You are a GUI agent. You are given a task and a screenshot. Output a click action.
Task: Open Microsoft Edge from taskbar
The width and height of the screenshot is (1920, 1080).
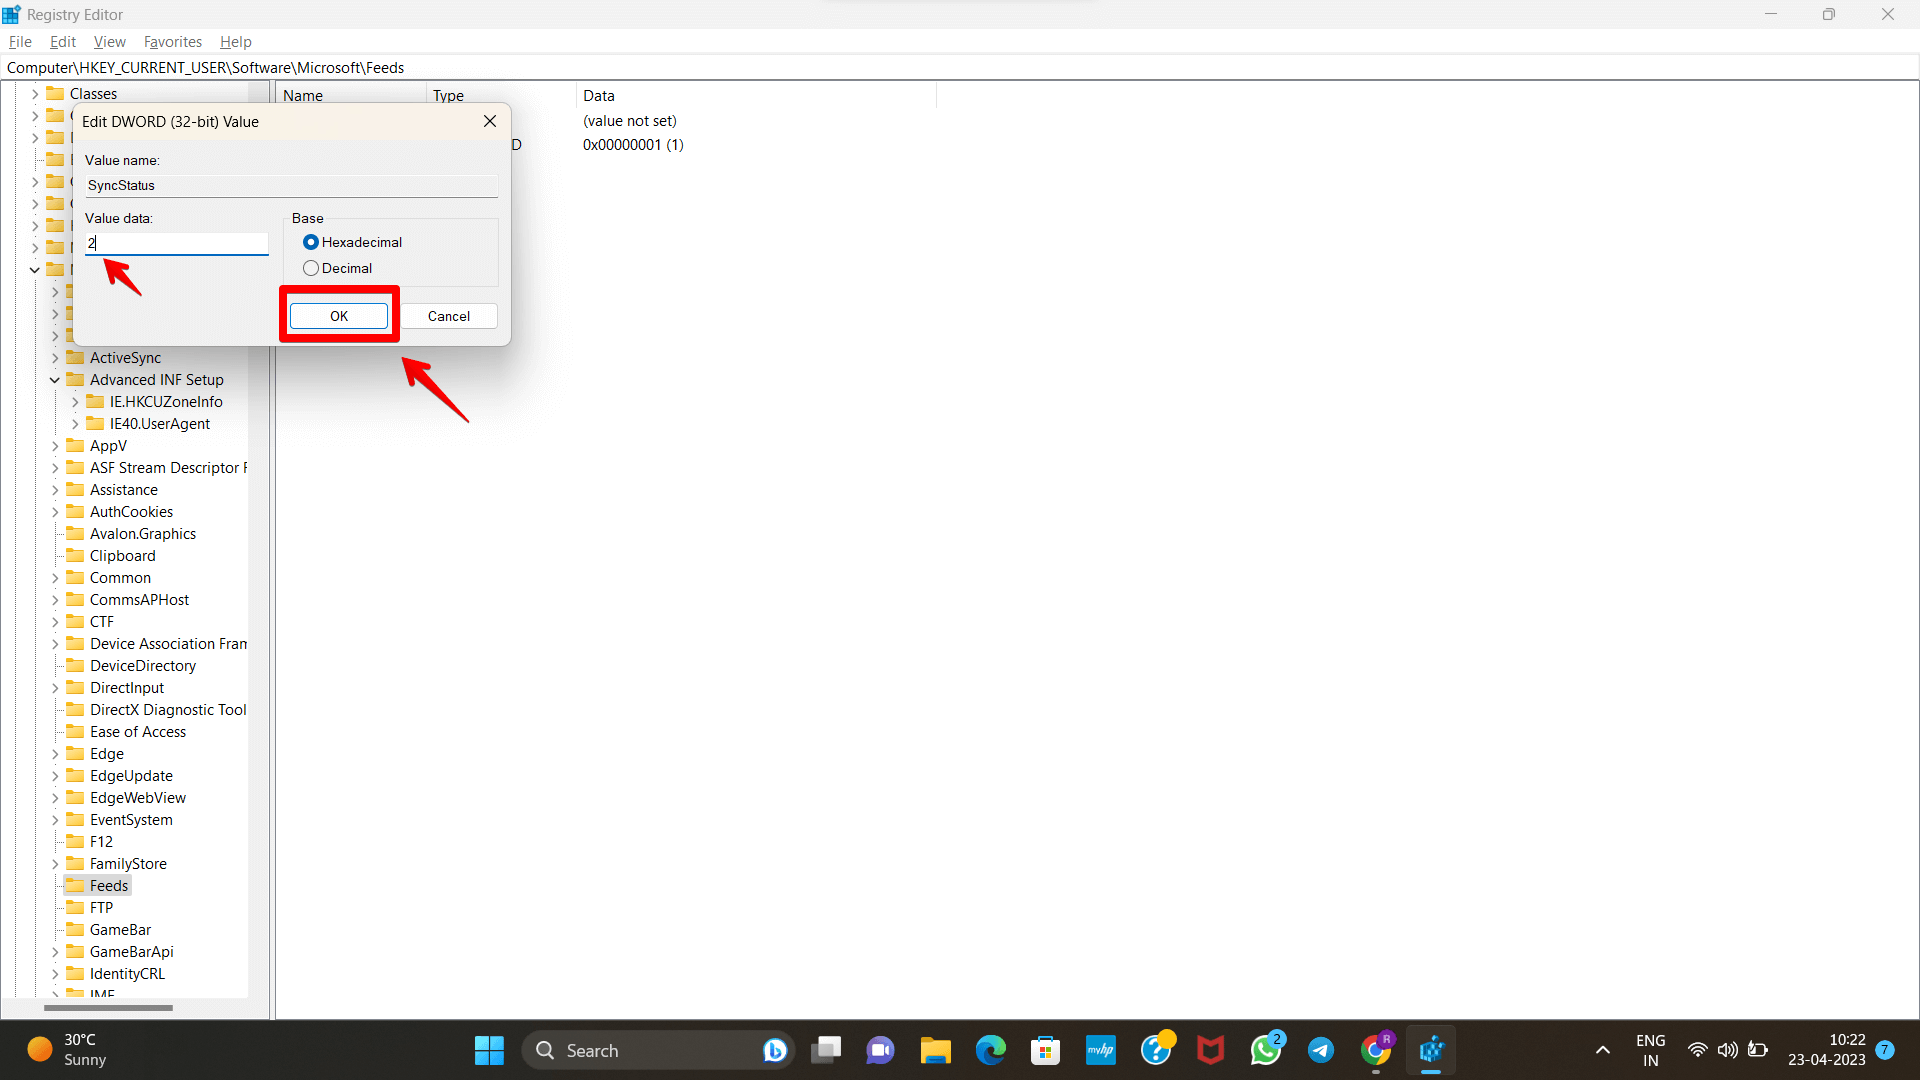990,1050
